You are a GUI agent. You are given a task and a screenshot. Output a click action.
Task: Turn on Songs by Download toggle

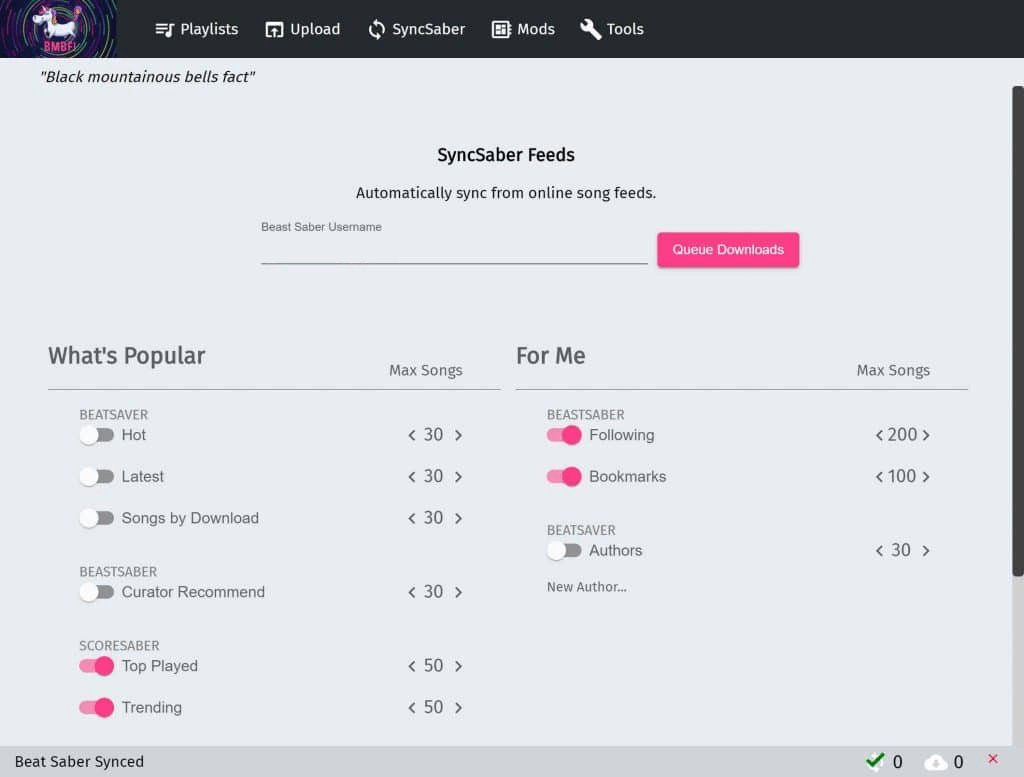97,518
